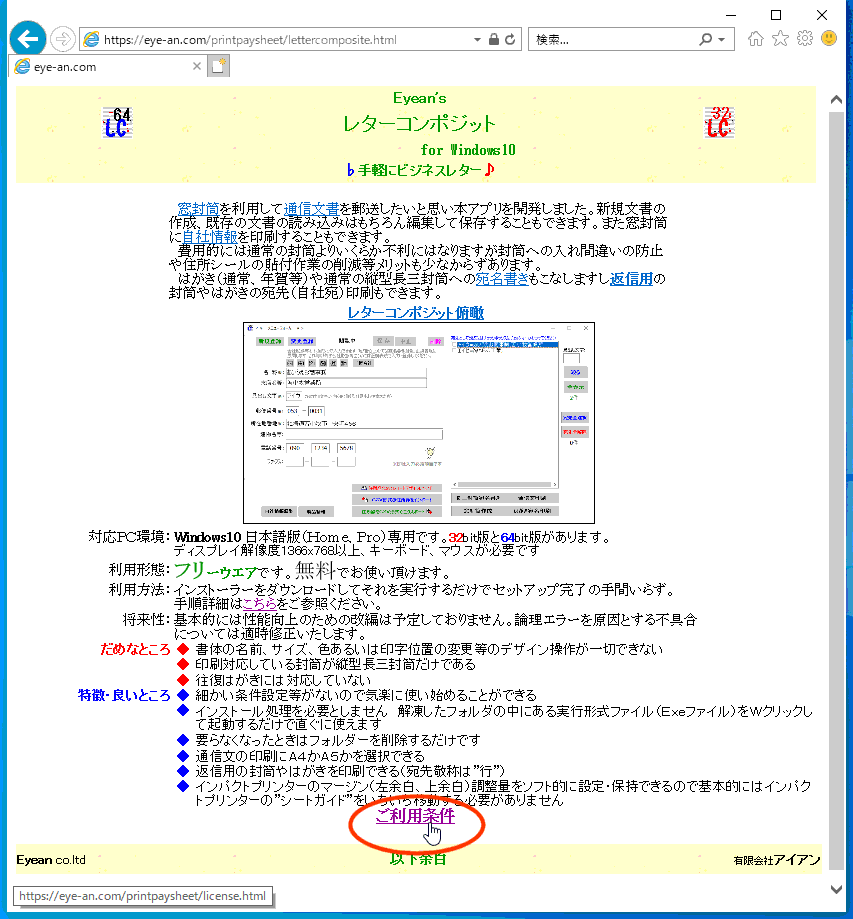Click the Letter Composite app screenshot thumbnail

419,422
